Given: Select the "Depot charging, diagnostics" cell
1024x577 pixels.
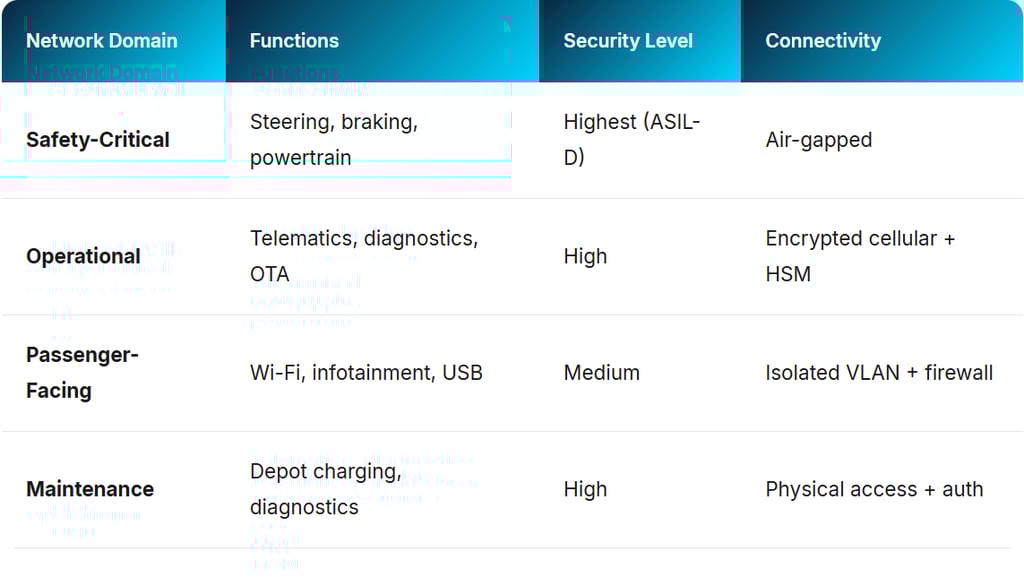Looking at the screenshot, I should click(x=325, y=489).
